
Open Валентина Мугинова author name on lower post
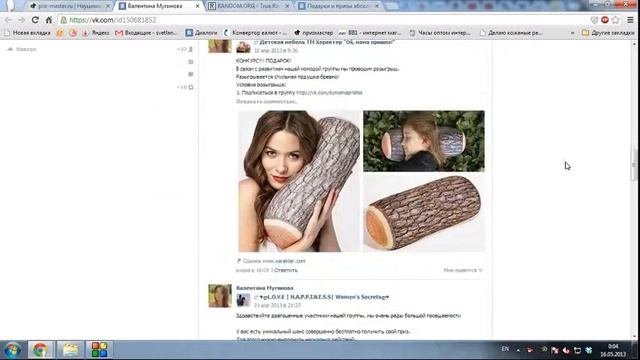264,288
